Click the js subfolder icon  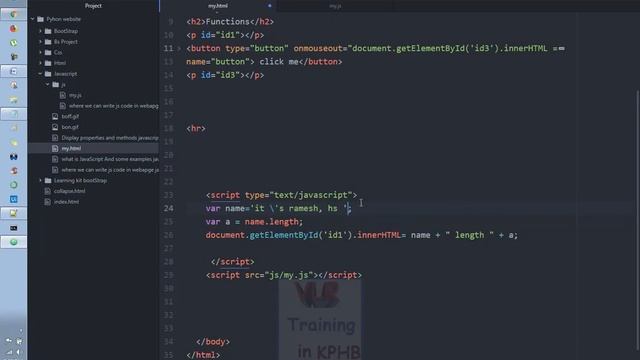click(x=56, y=84)
